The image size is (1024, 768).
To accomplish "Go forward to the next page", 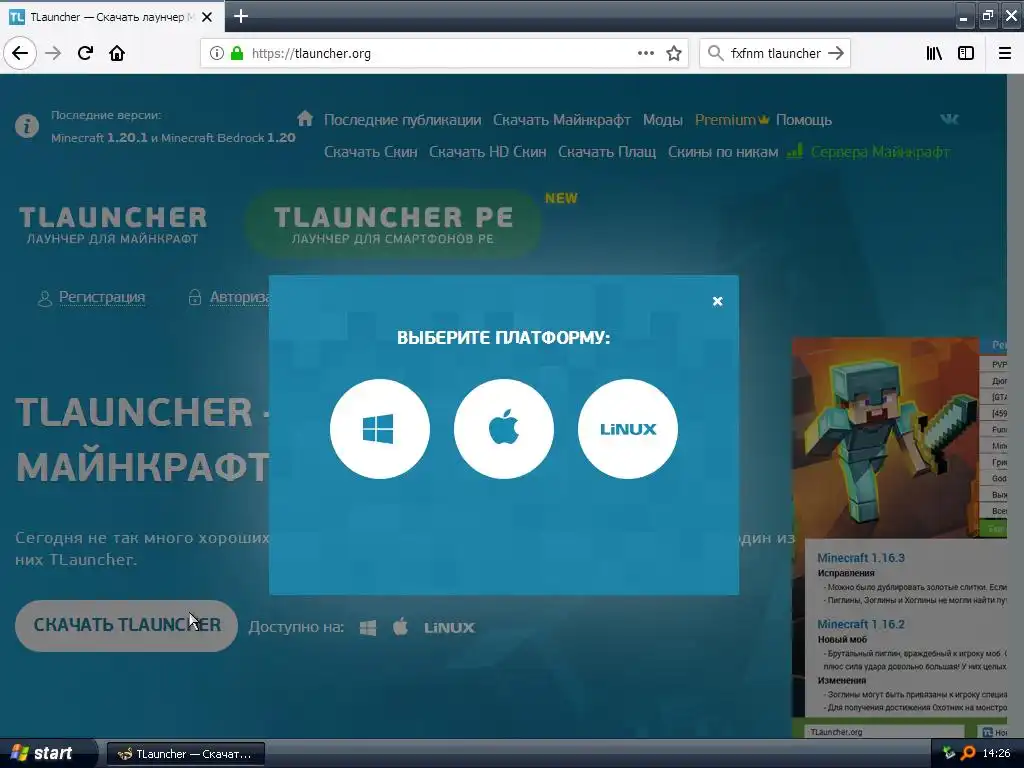I will pos(54,53).
